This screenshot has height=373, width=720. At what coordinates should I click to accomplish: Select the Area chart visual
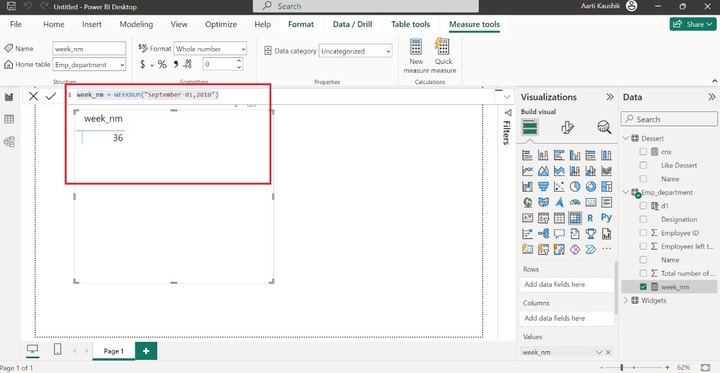543,171
